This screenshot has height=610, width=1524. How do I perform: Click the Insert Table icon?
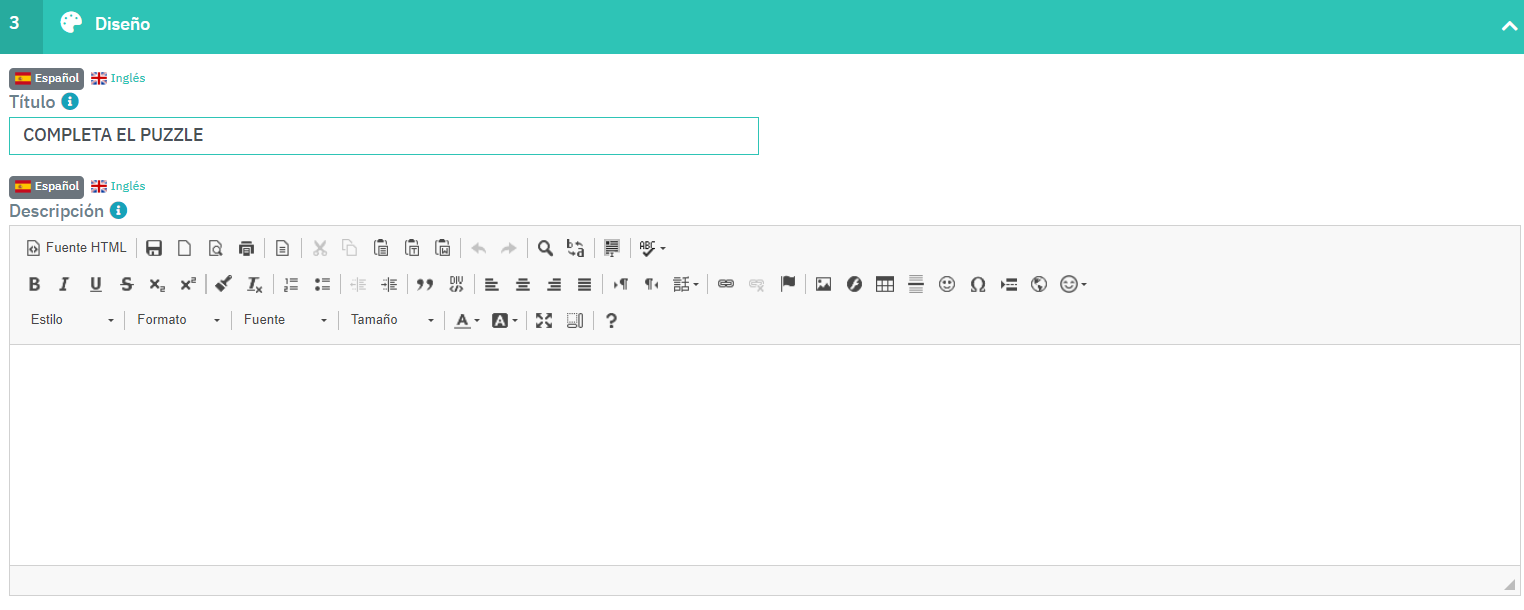coord(885,284)
